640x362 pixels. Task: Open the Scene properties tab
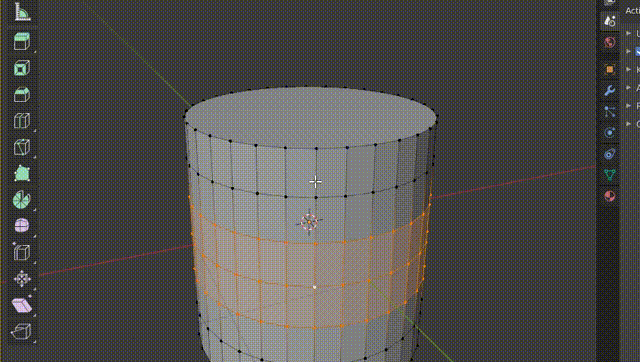pyautogui.click(x=609, y=21)
